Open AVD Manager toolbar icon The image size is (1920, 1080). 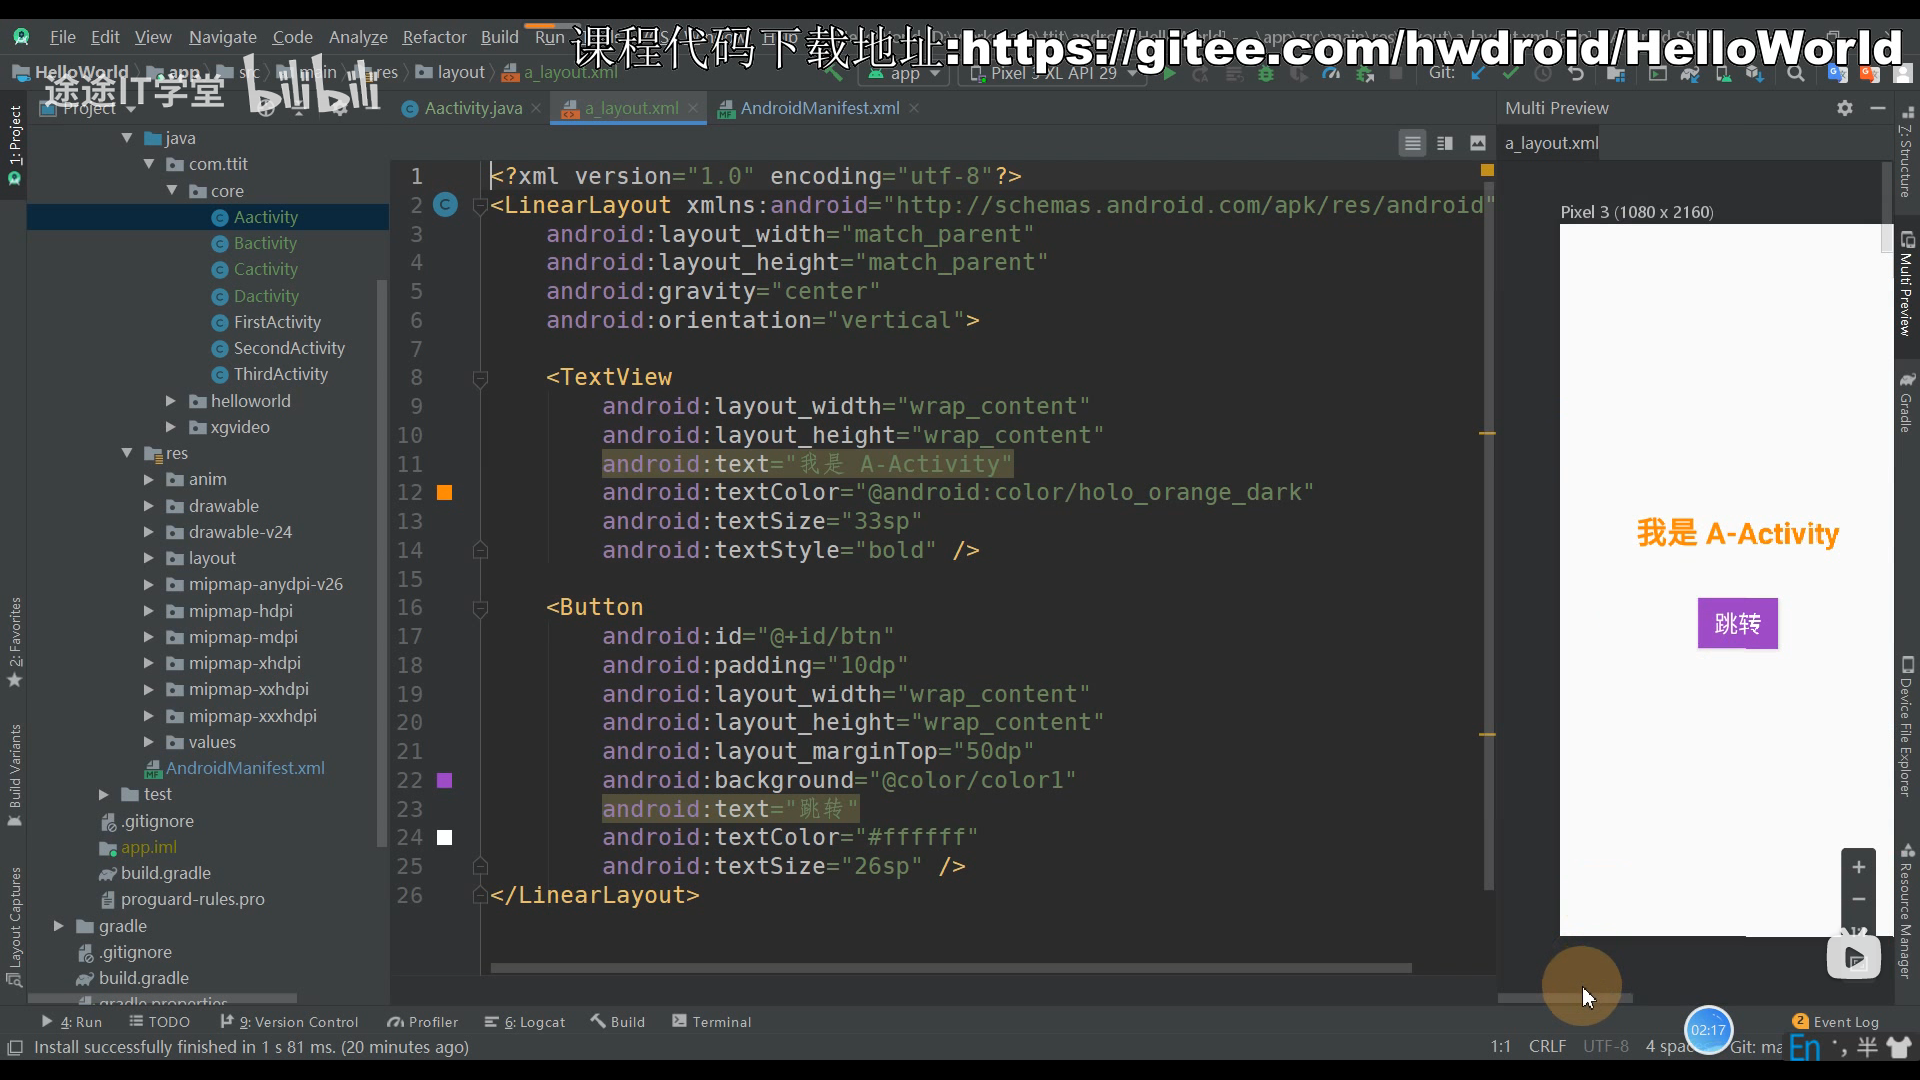(1723, 74)
